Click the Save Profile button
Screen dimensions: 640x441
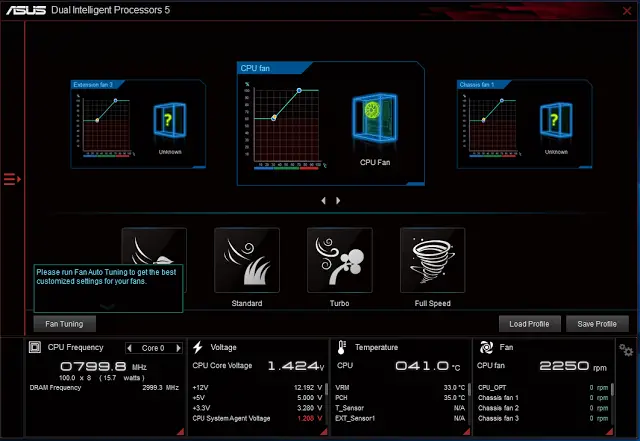(x=597, y=324)
